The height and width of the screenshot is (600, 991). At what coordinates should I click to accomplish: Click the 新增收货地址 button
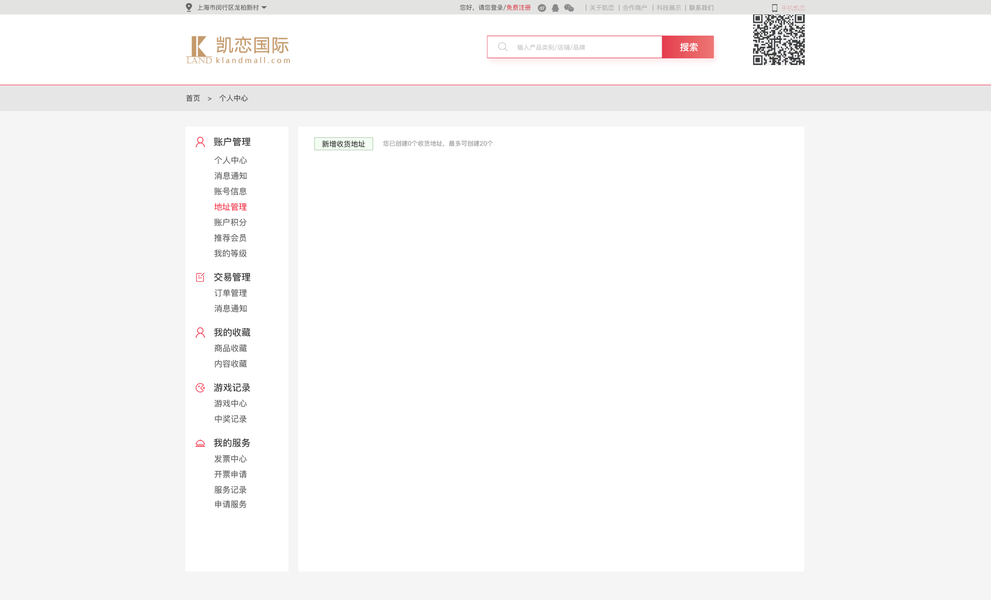pyautogui.click(x=344, y=143)
